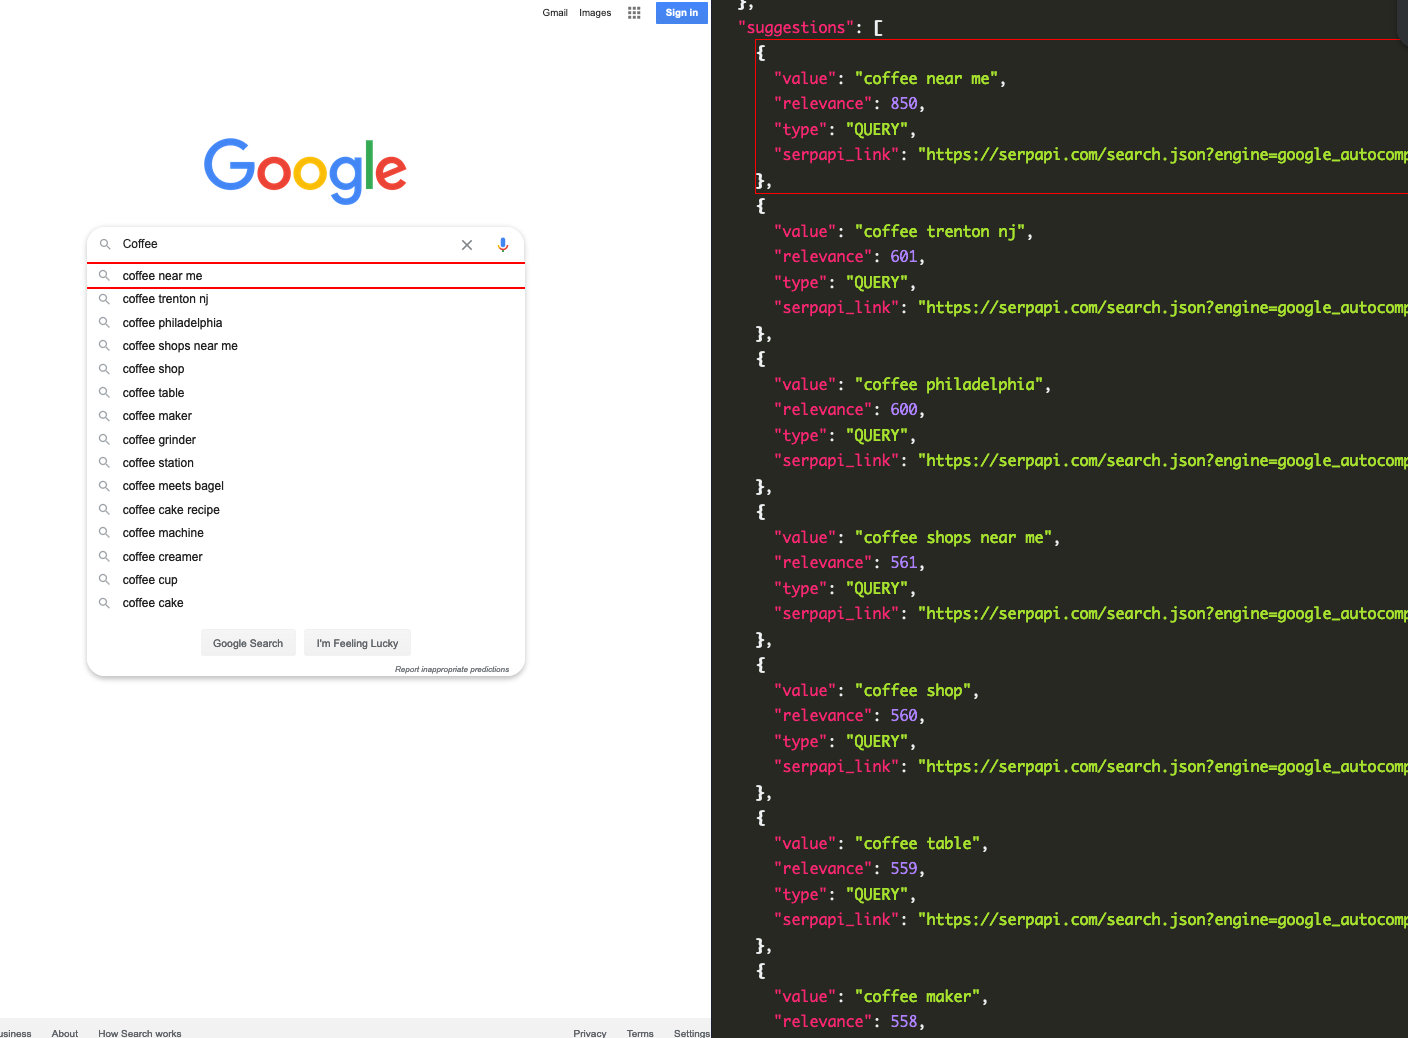Click JSON value "coffee shops near me"

pos(953,538)
